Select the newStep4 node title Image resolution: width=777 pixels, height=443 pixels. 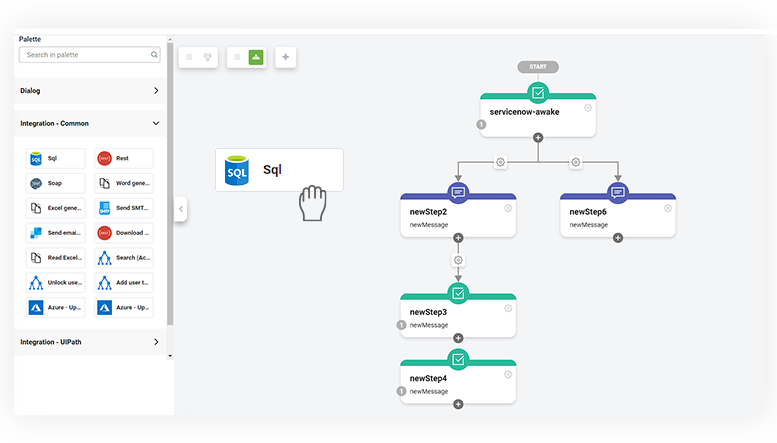428,378
